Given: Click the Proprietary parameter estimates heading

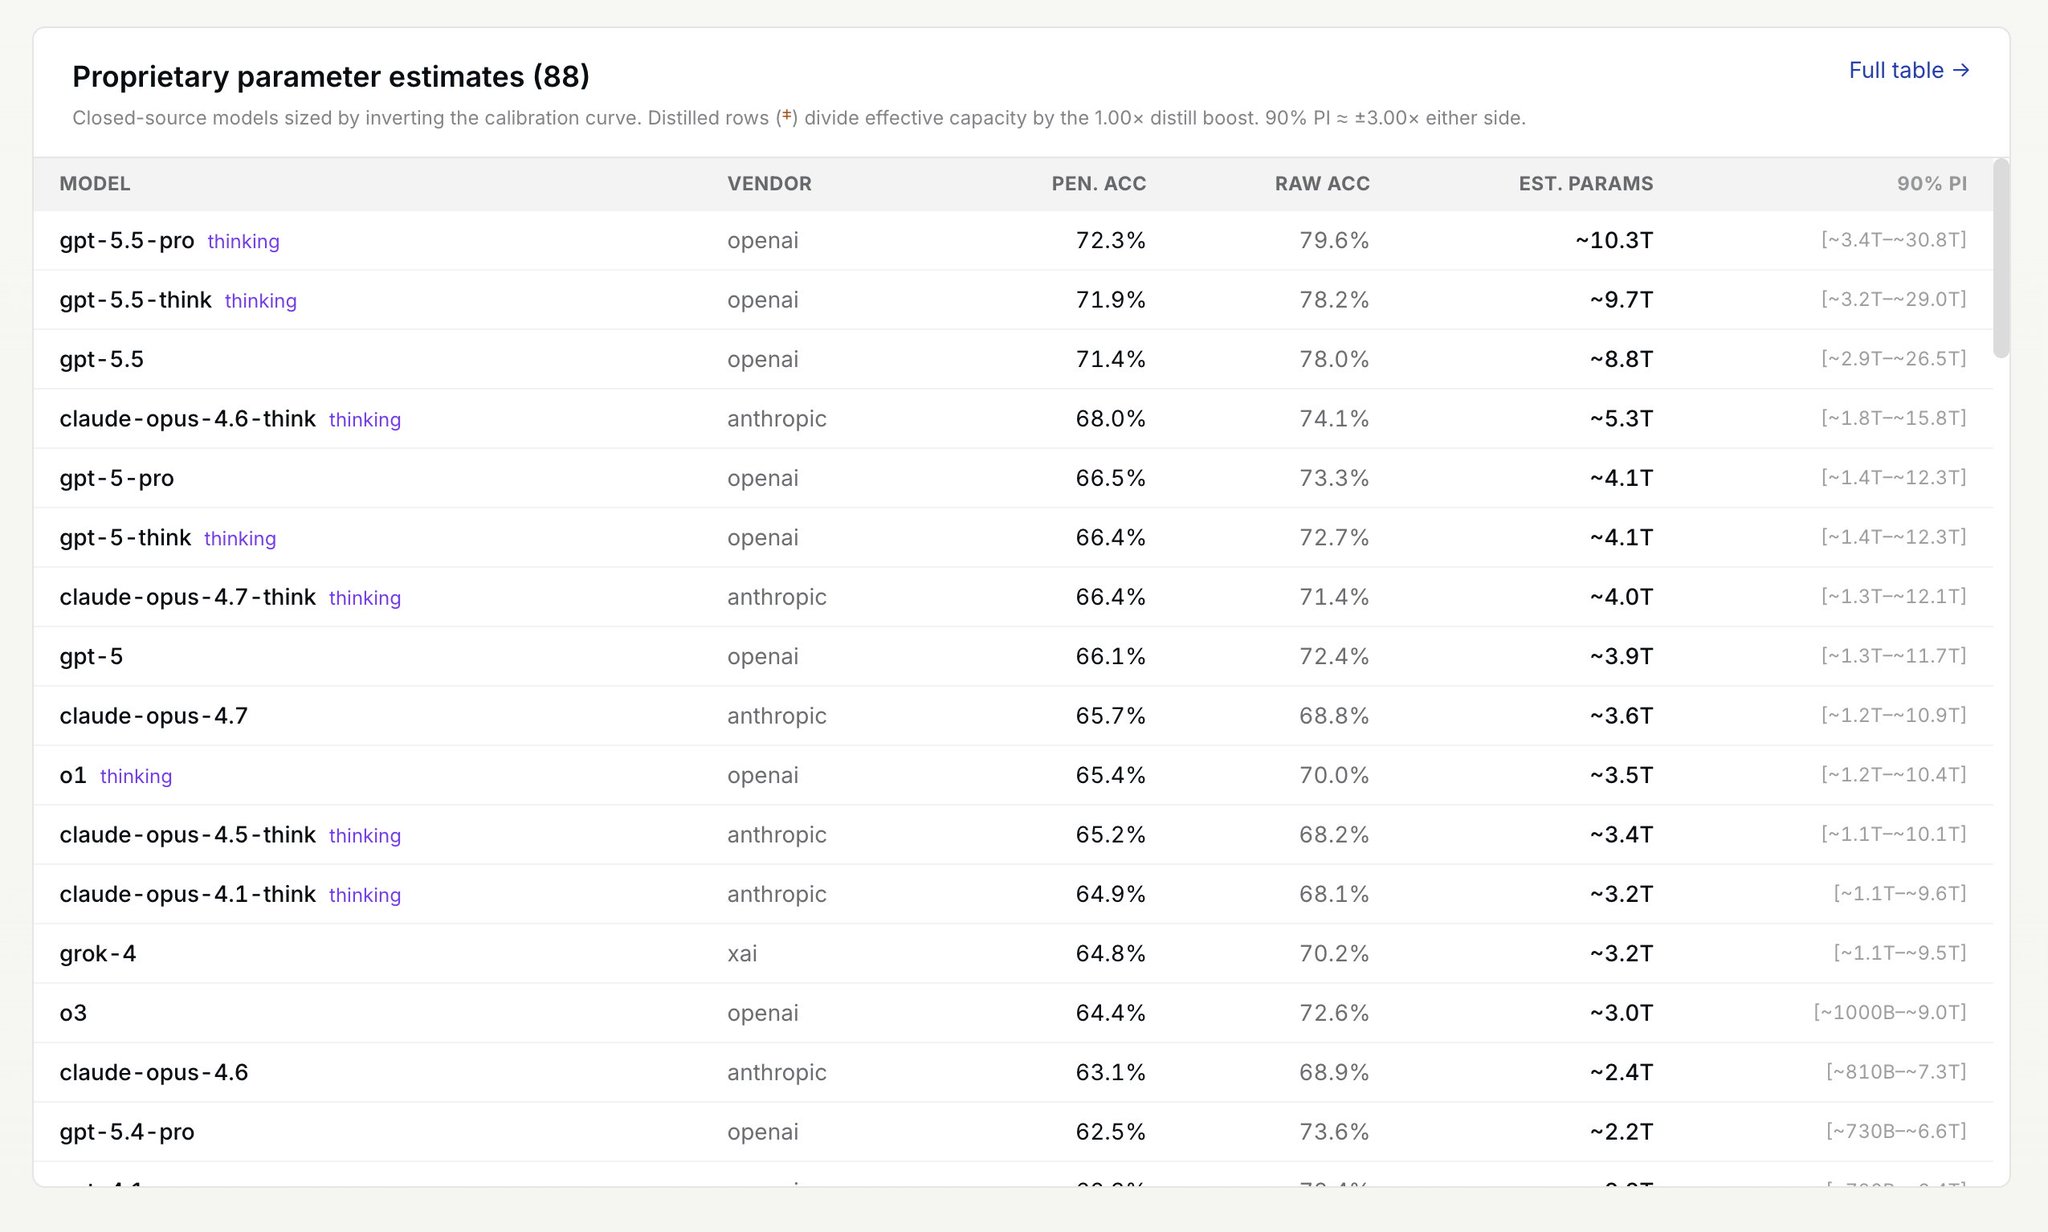Looking at the screenshot, I should pos(331,76).
